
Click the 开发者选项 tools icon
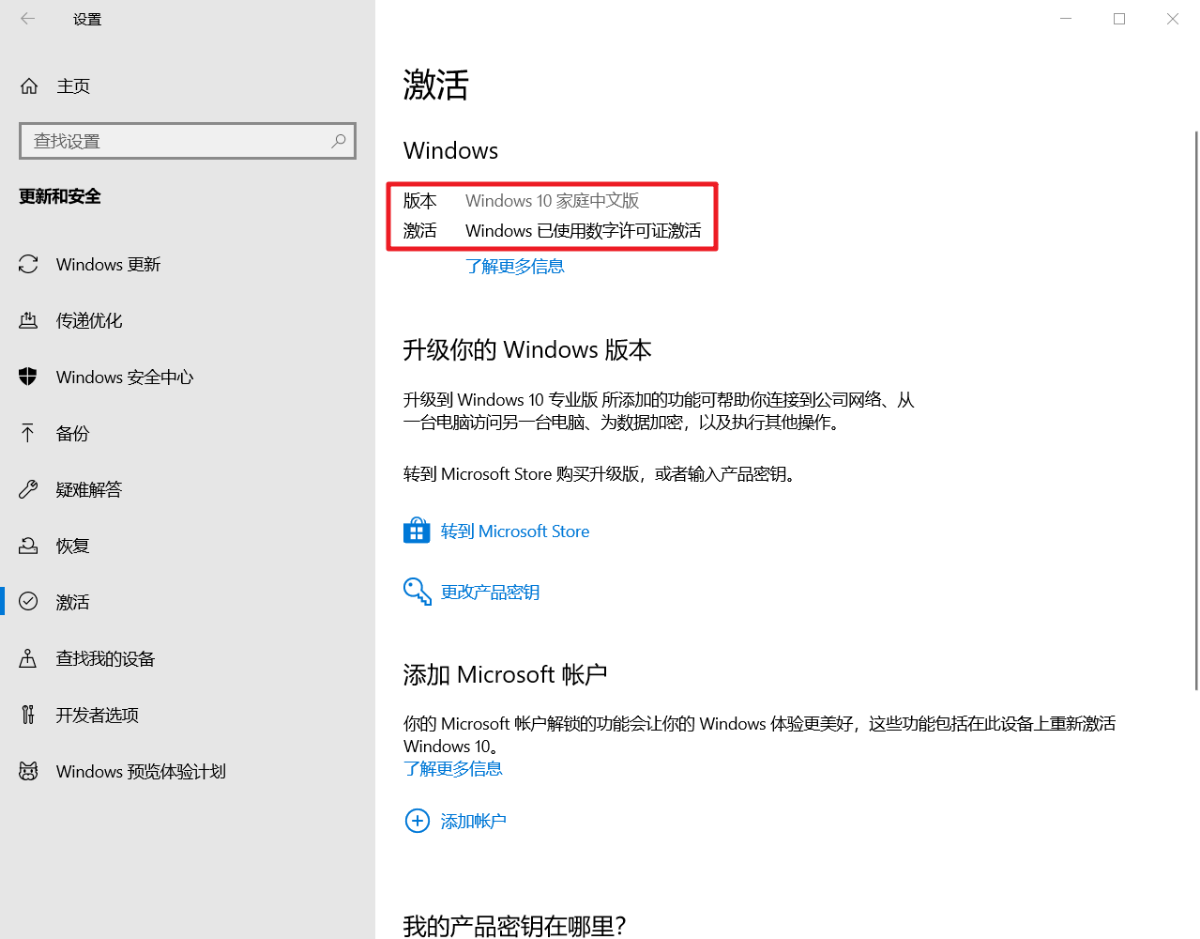pos(29,715)
